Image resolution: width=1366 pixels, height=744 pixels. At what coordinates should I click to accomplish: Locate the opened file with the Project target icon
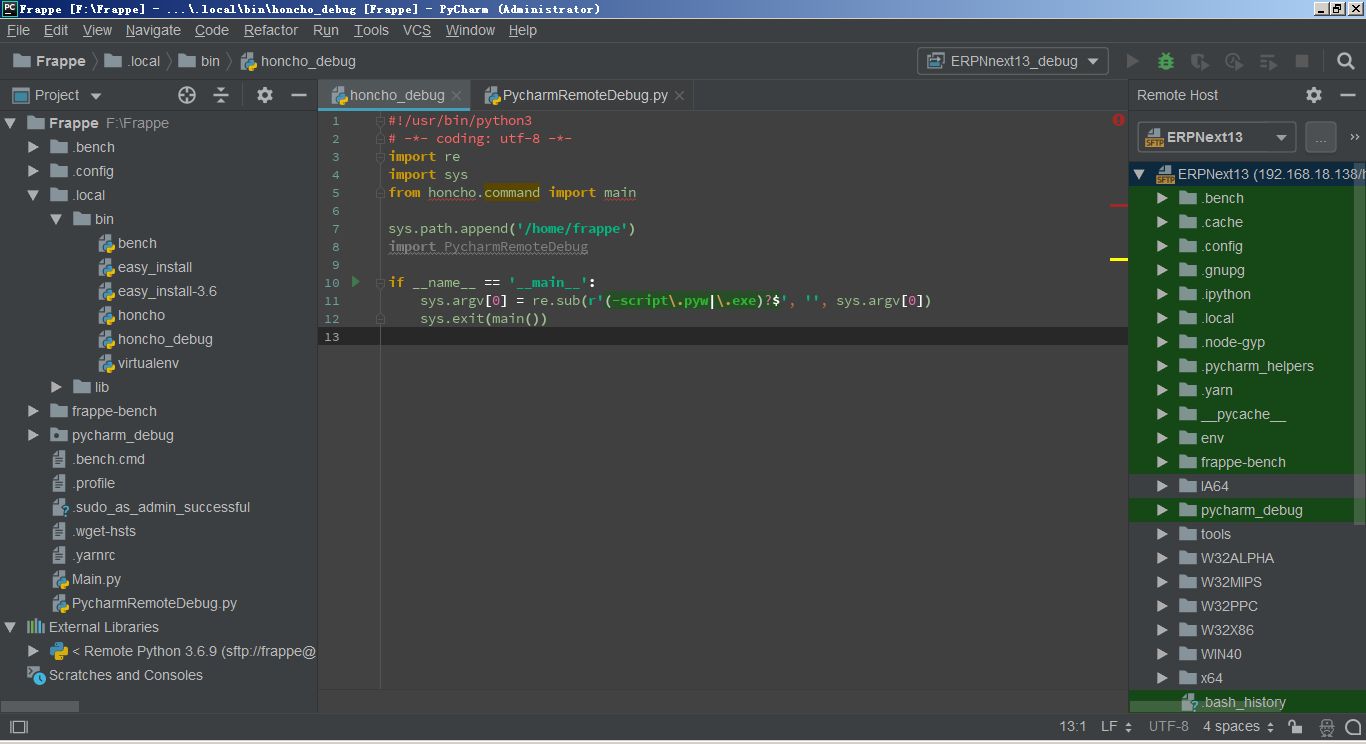(187, 95)
